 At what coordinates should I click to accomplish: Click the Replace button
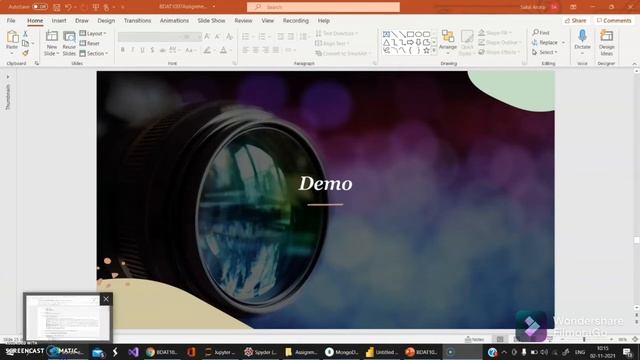pos(545,42)
